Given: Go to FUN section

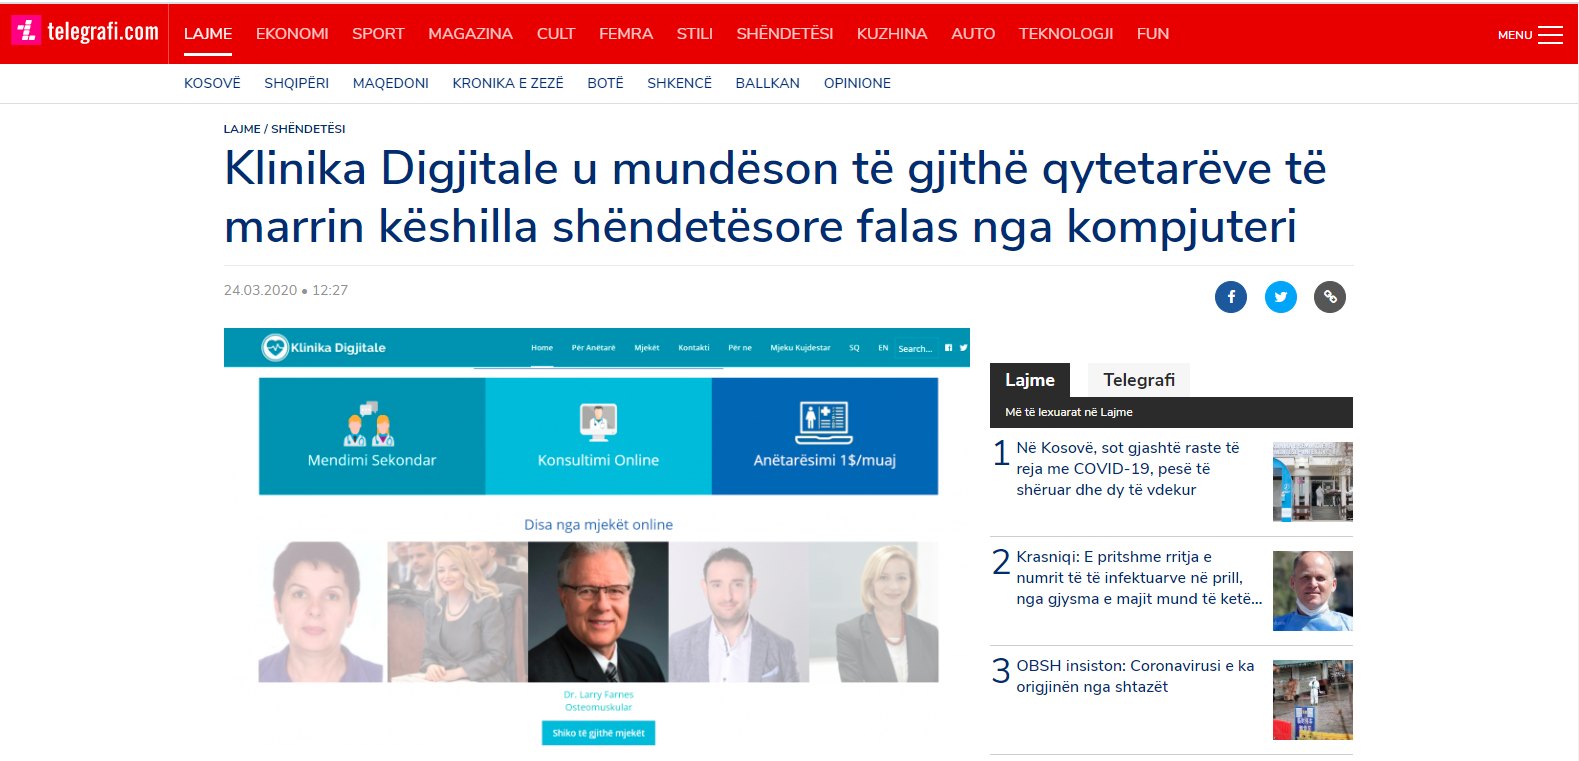Looking at the screenshot, I should tap(1153, 34).
